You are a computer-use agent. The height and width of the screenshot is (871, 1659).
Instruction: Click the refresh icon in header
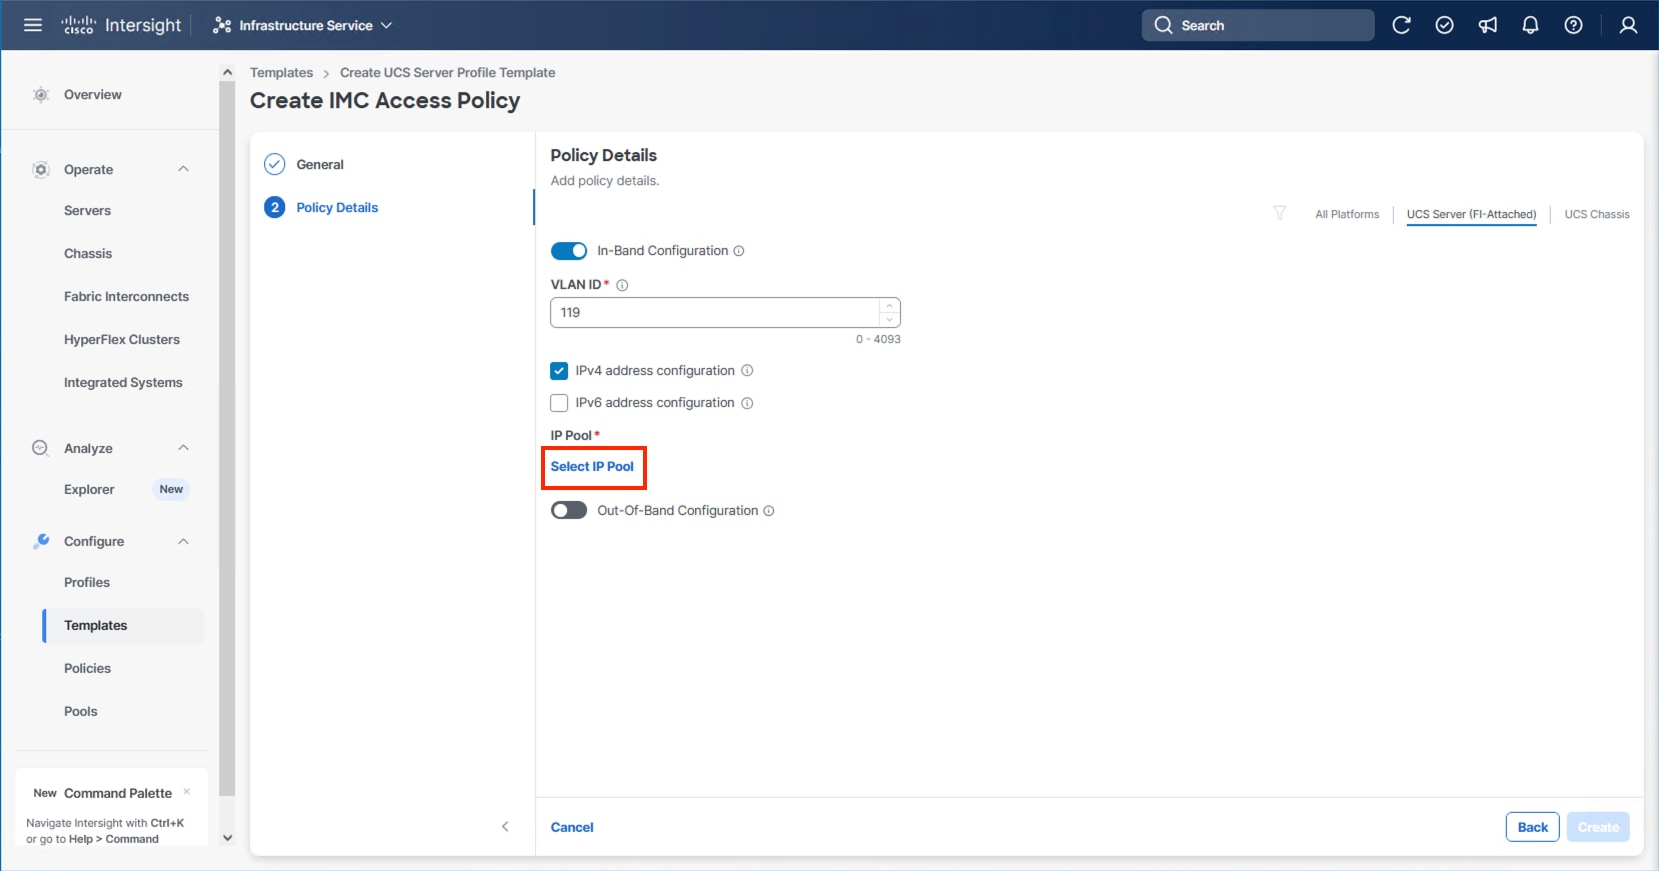[x=1401, y=25]
